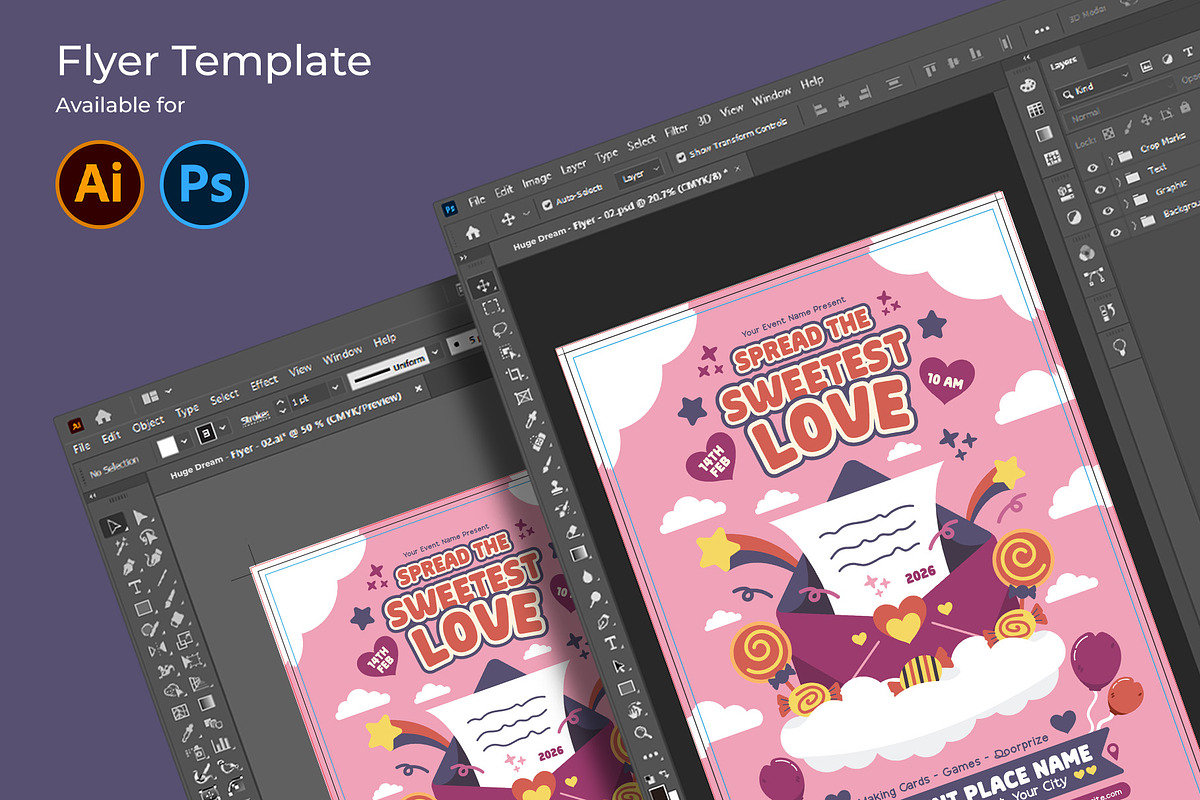Open the Color panel icon in Photoshop

pyautogui.click(x=1028, y=85)
